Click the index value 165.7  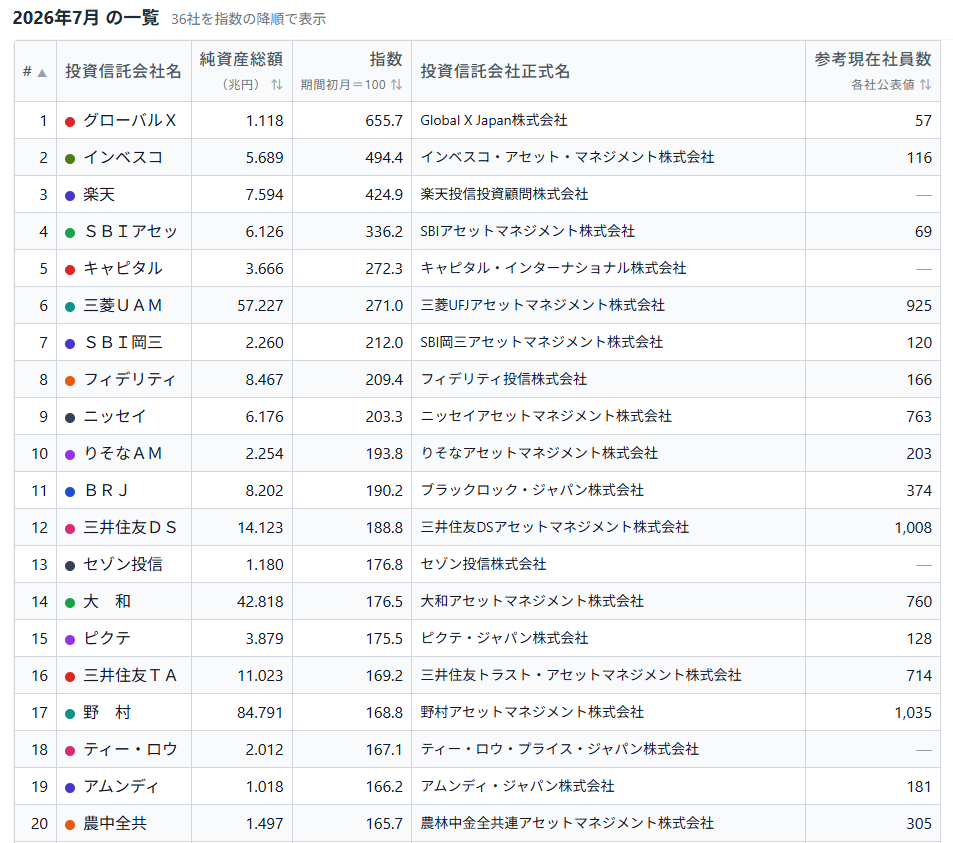click(x=384, y=824)
